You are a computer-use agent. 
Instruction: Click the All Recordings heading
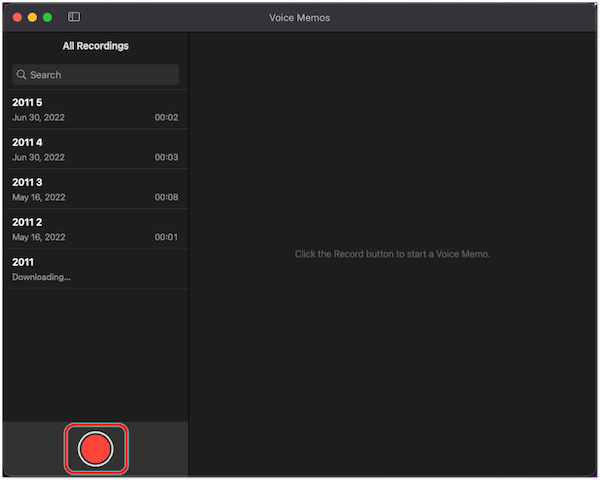click(96, 46)
